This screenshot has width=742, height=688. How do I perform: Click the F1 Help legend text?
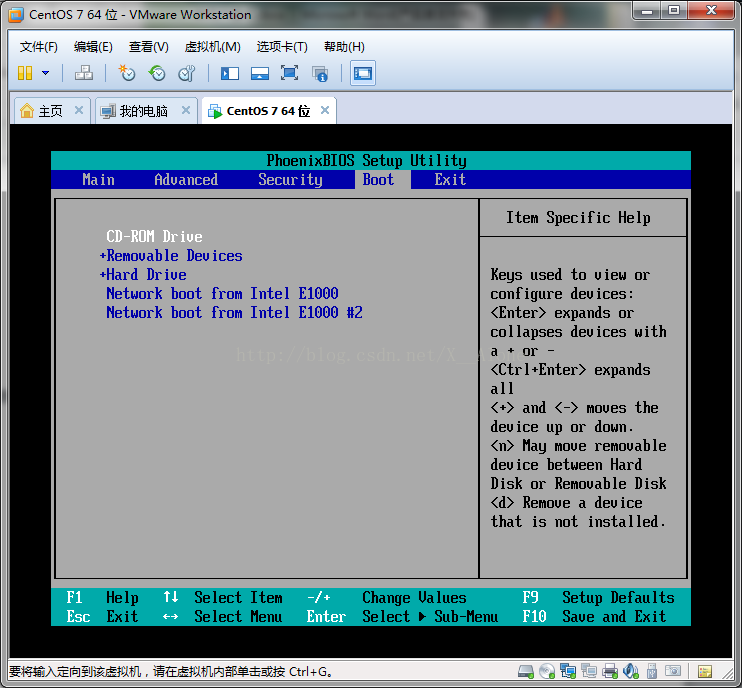point(102,598)
